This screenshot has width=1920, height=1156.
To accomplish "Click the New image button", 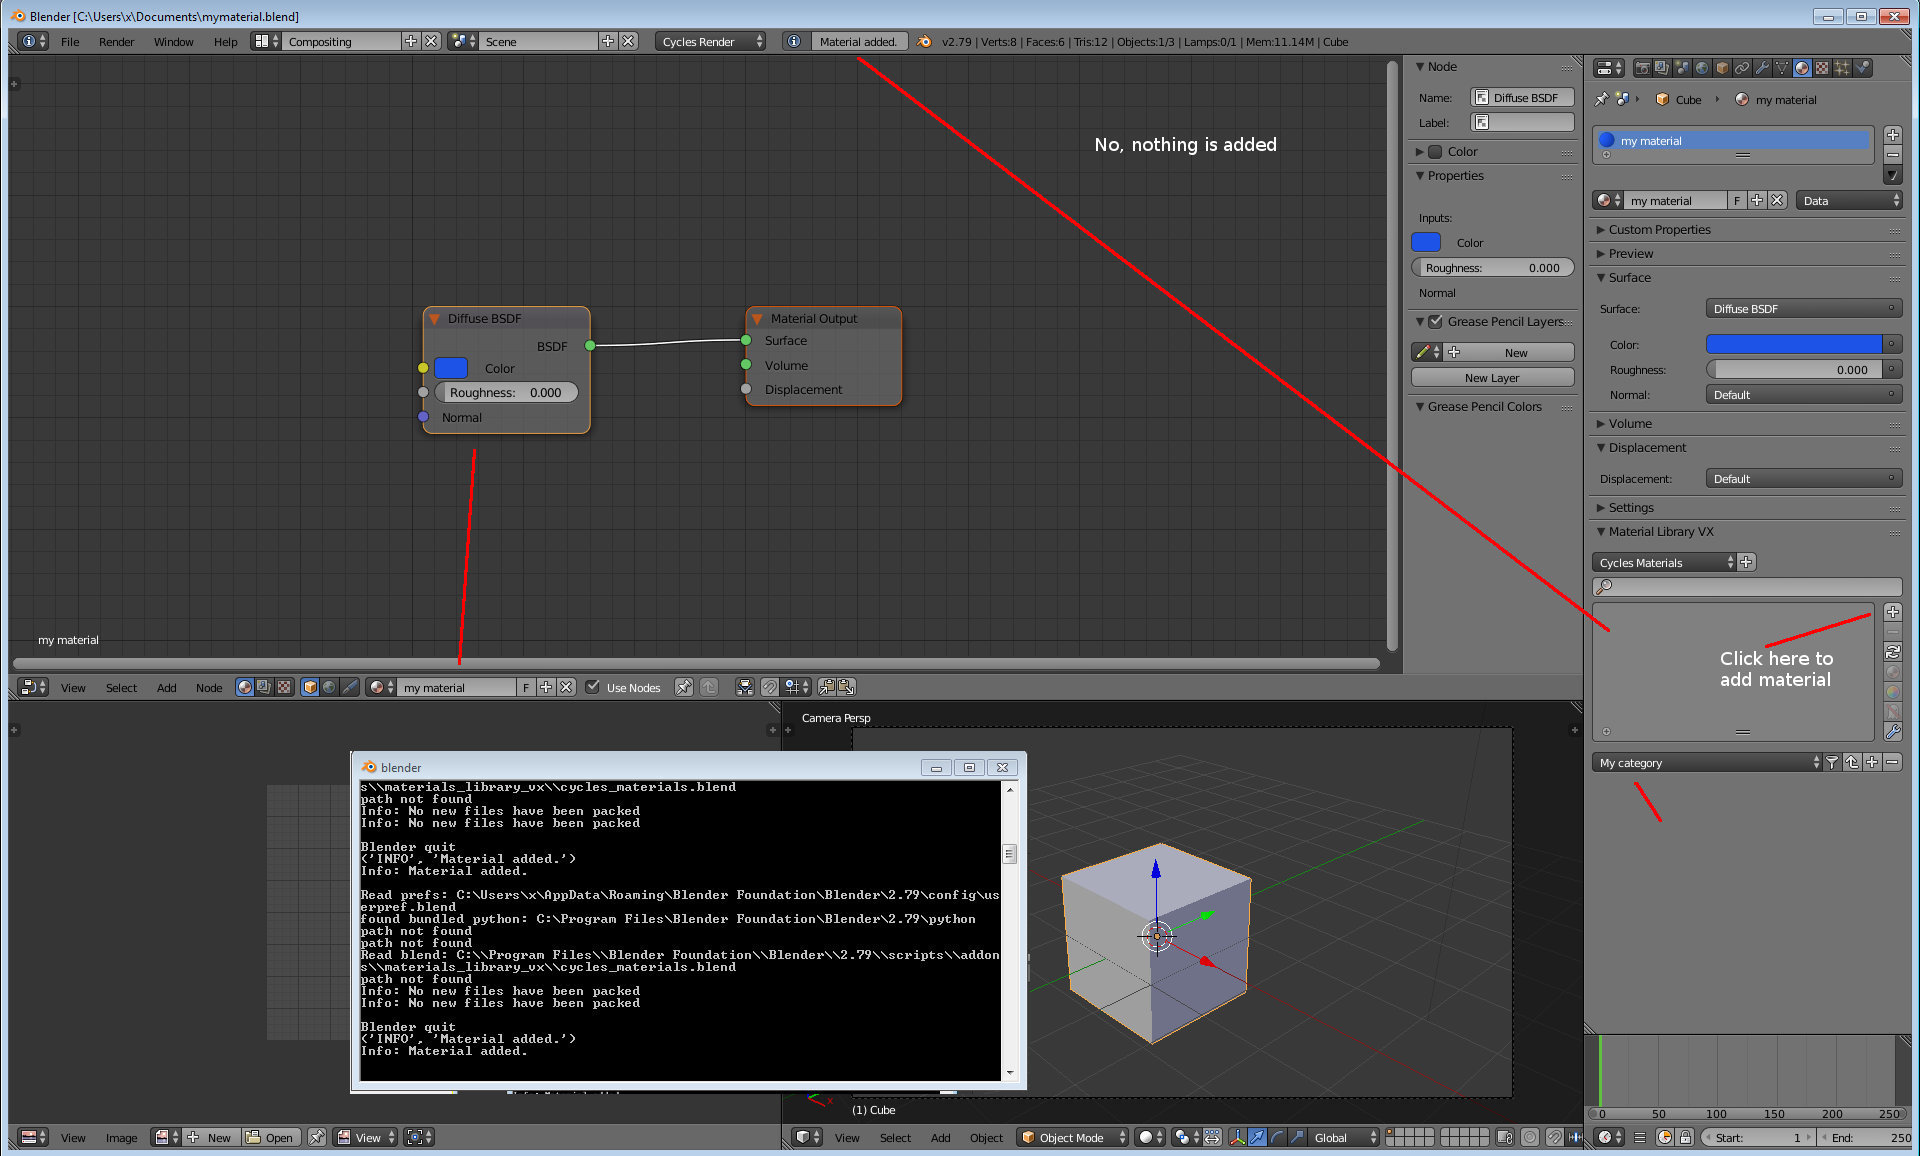I will coord(210,1137).
